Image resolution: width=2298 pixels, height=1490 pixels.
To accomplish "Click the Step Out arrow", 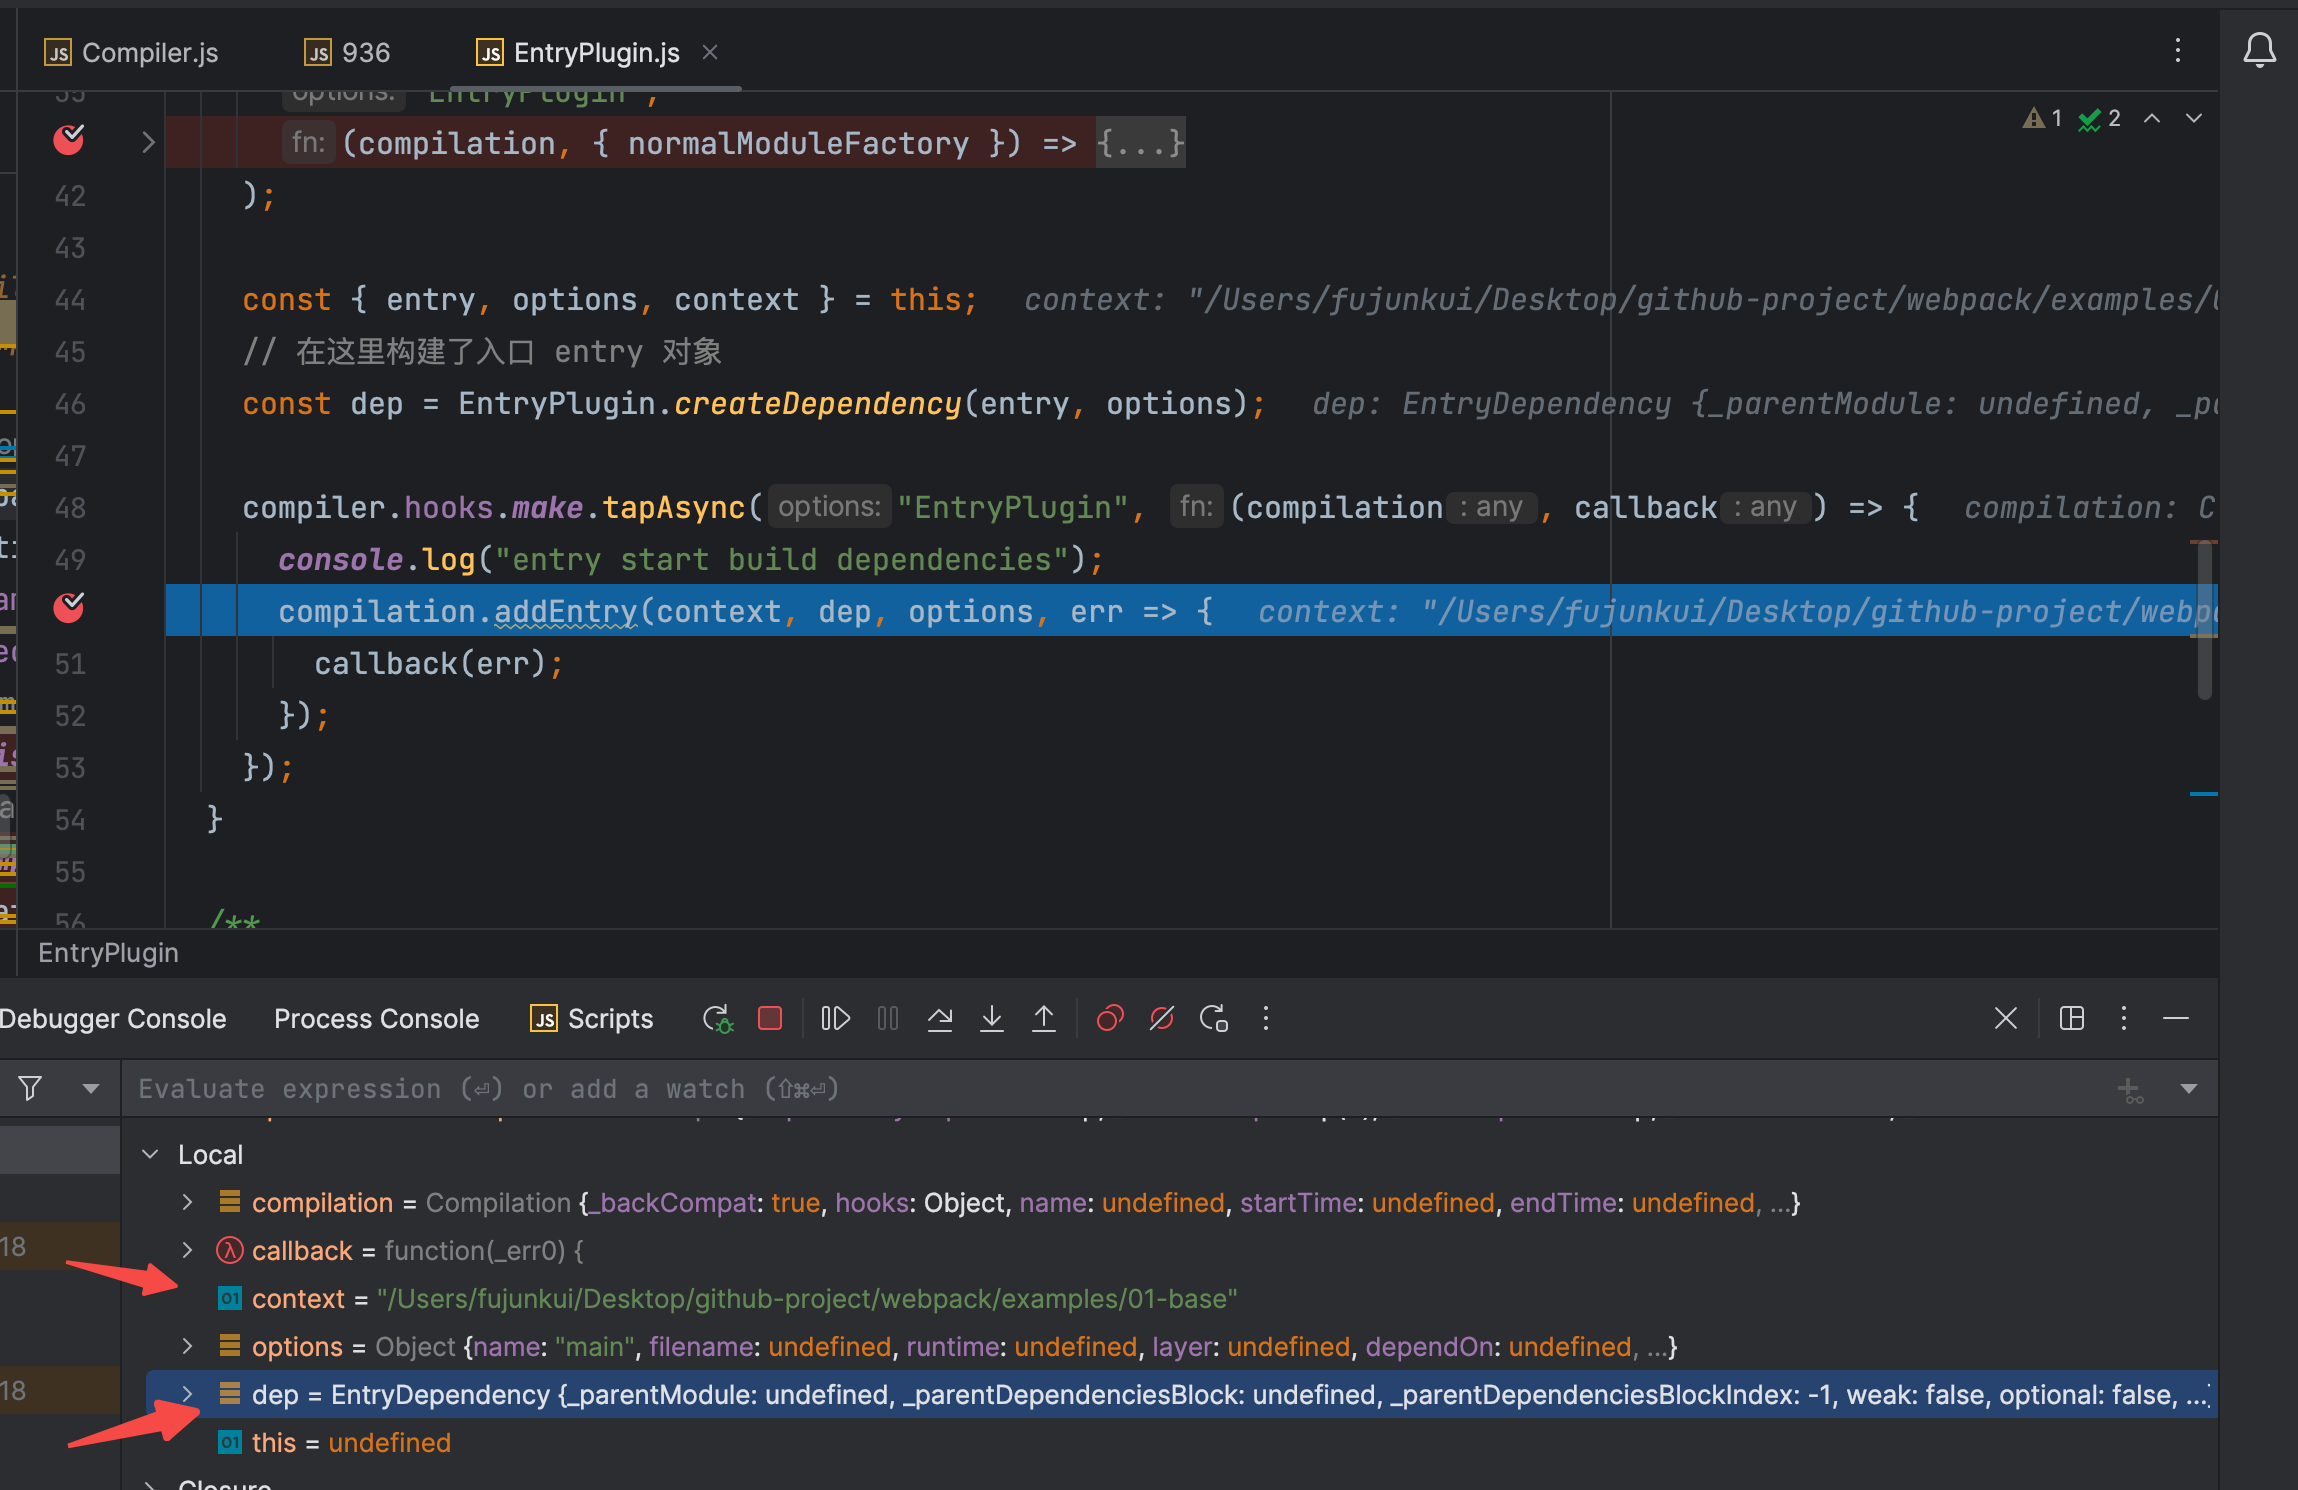I will (x=1044, y=1019).
